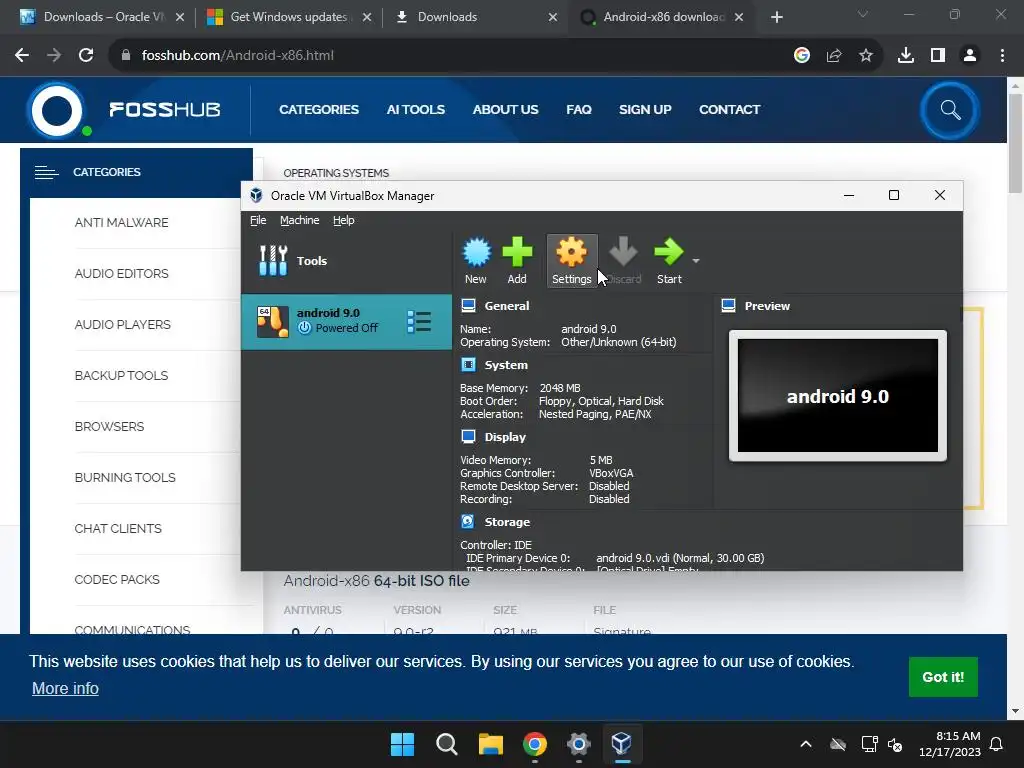Click the Tools icon in VirtualBox sidebar
1024x768 pixels.
(273, 261)
